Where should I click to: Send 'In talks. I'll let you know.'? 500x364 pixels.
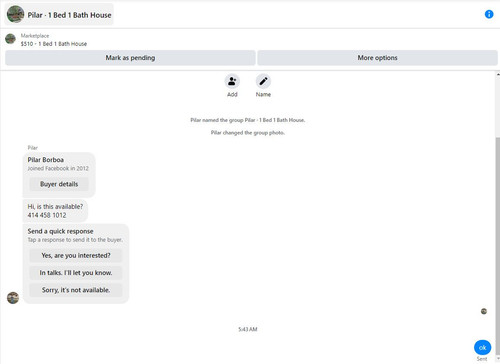76,273
